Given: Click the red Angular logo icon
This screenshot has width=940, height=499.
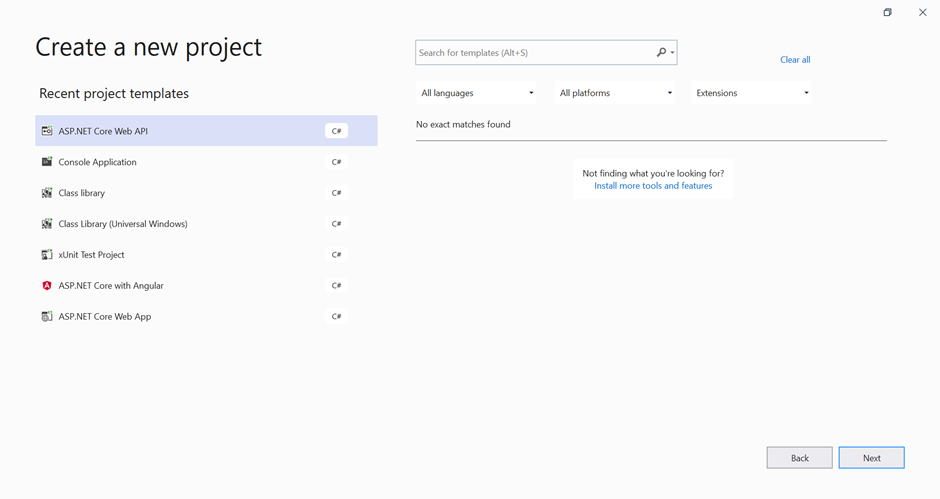Looking at the screenshot, I should tap(47, 285).
